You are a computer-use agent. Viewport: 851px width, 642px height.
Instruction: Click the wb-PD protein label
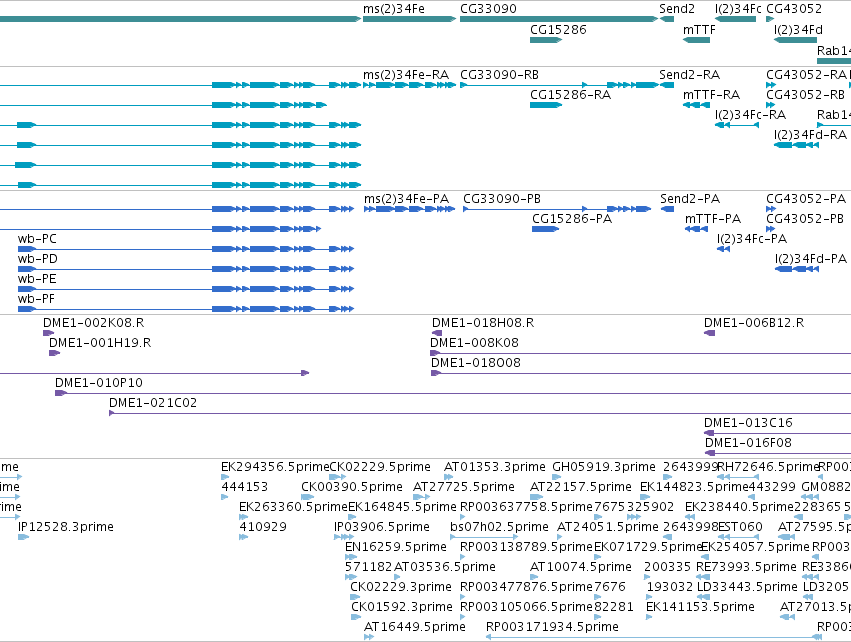pyautogui.click(x=37, y=259)
